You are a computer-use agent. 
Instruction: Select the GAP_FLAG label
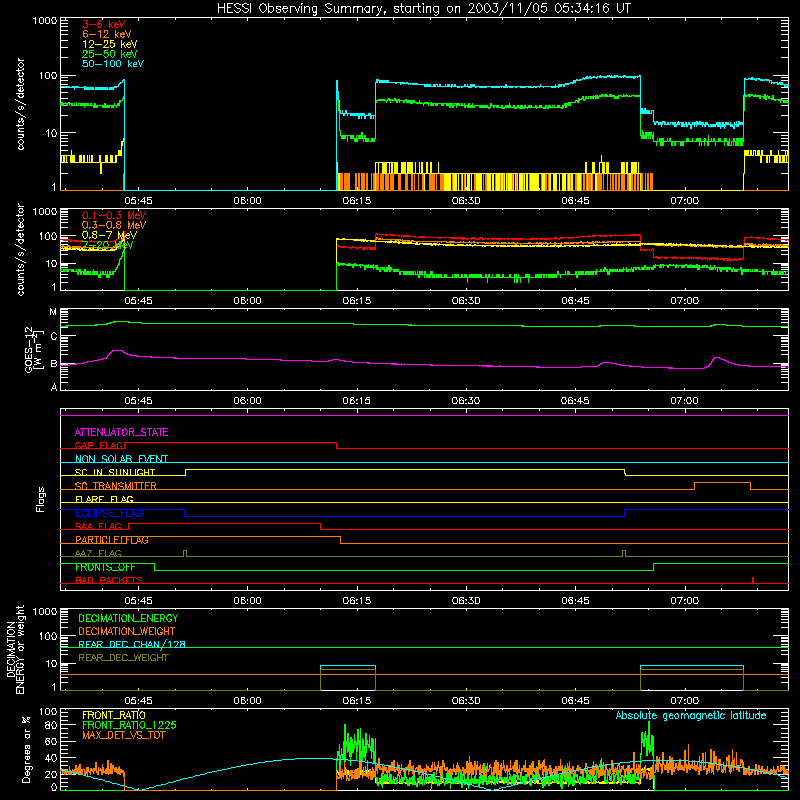click(x=99, y=445)
